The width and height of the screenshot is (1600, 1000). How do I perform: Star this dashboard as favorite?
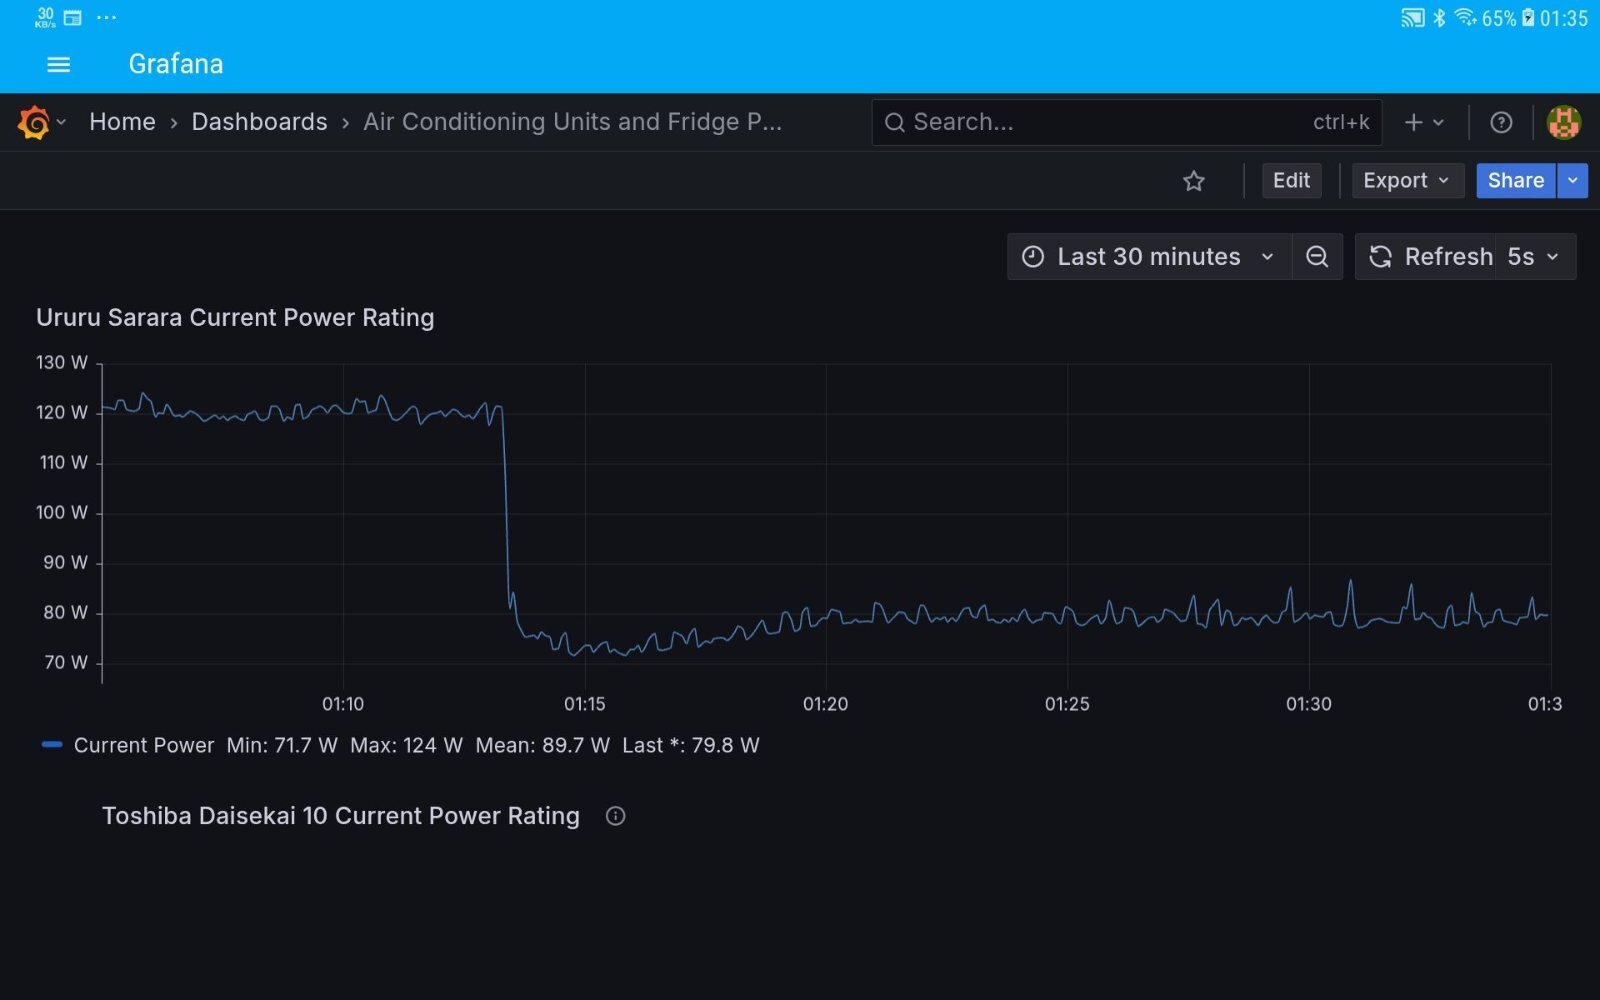[1194, 181]
